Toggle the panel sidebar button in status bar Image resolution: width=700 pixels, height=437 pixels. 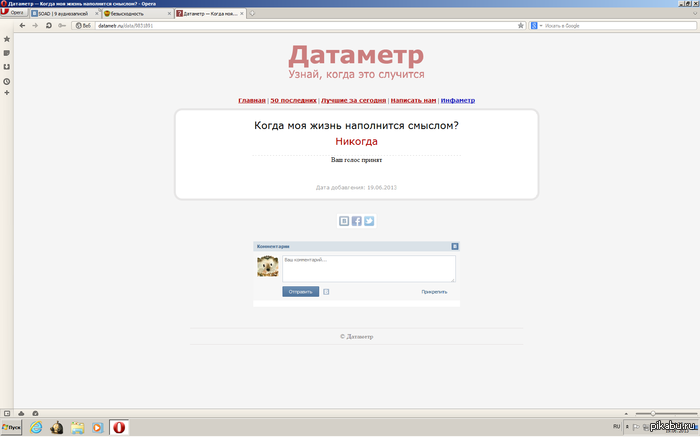pos(7,413)
